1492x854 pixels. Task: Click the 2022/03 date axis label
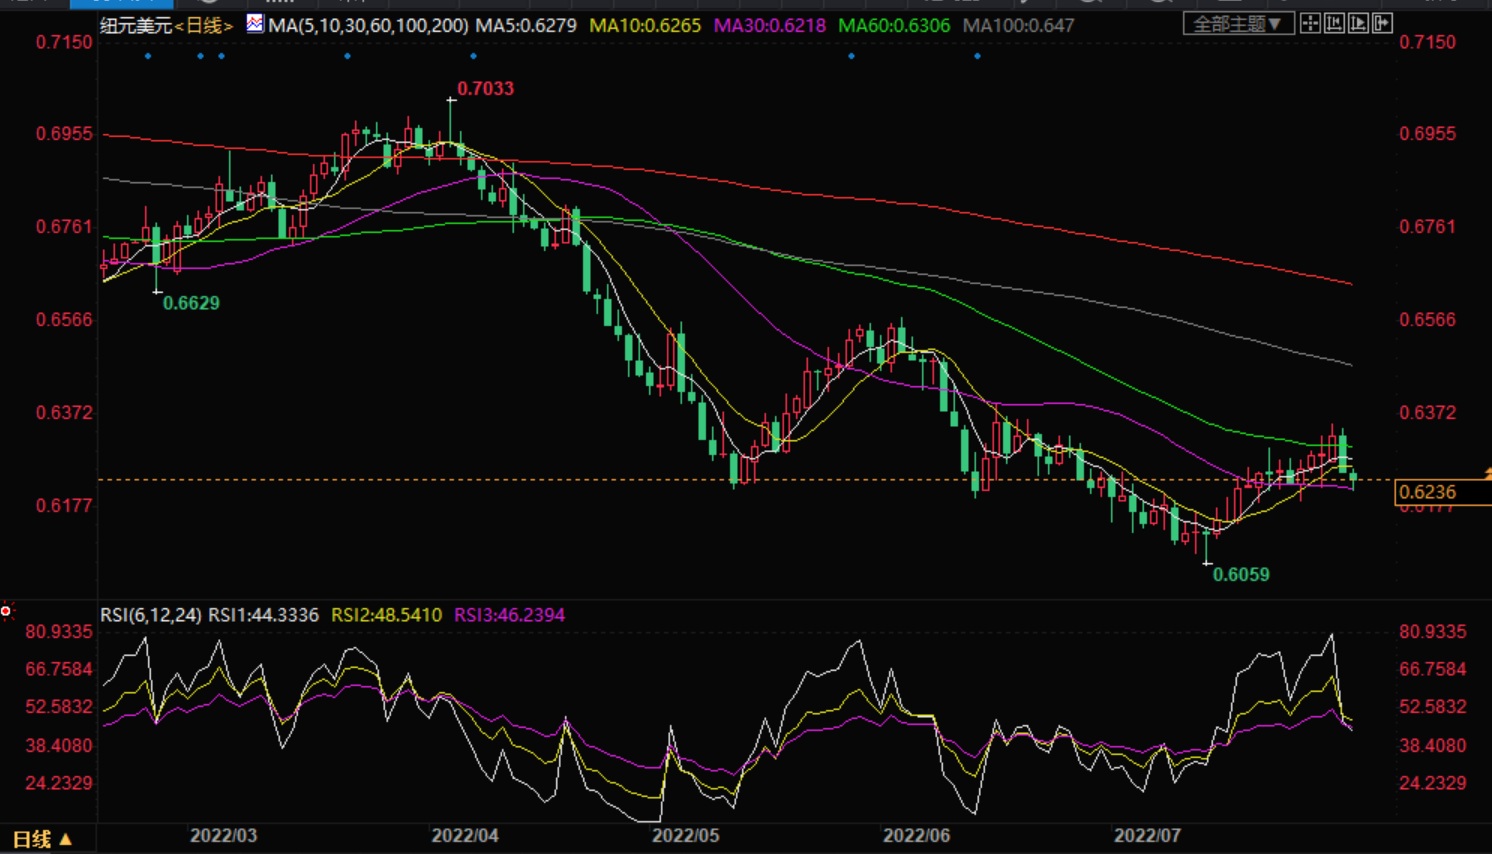(223, 835)
